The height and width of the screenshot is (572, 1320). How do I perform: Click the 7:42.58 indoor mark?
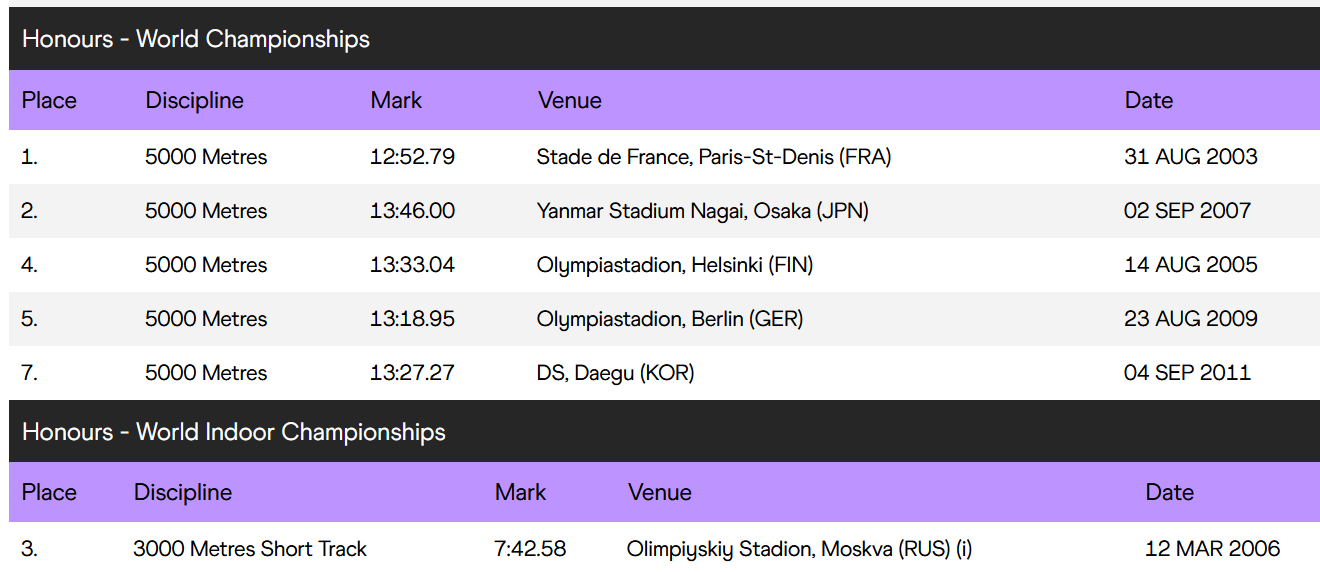[x=530, y=549]
